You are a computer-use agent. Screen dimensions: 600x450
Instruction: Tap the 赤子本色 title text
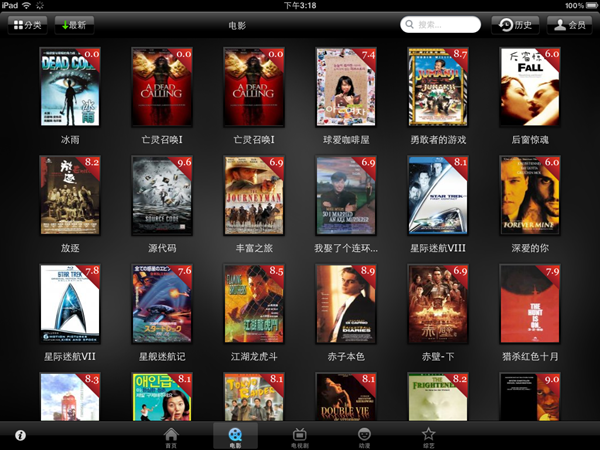(346, 357)
